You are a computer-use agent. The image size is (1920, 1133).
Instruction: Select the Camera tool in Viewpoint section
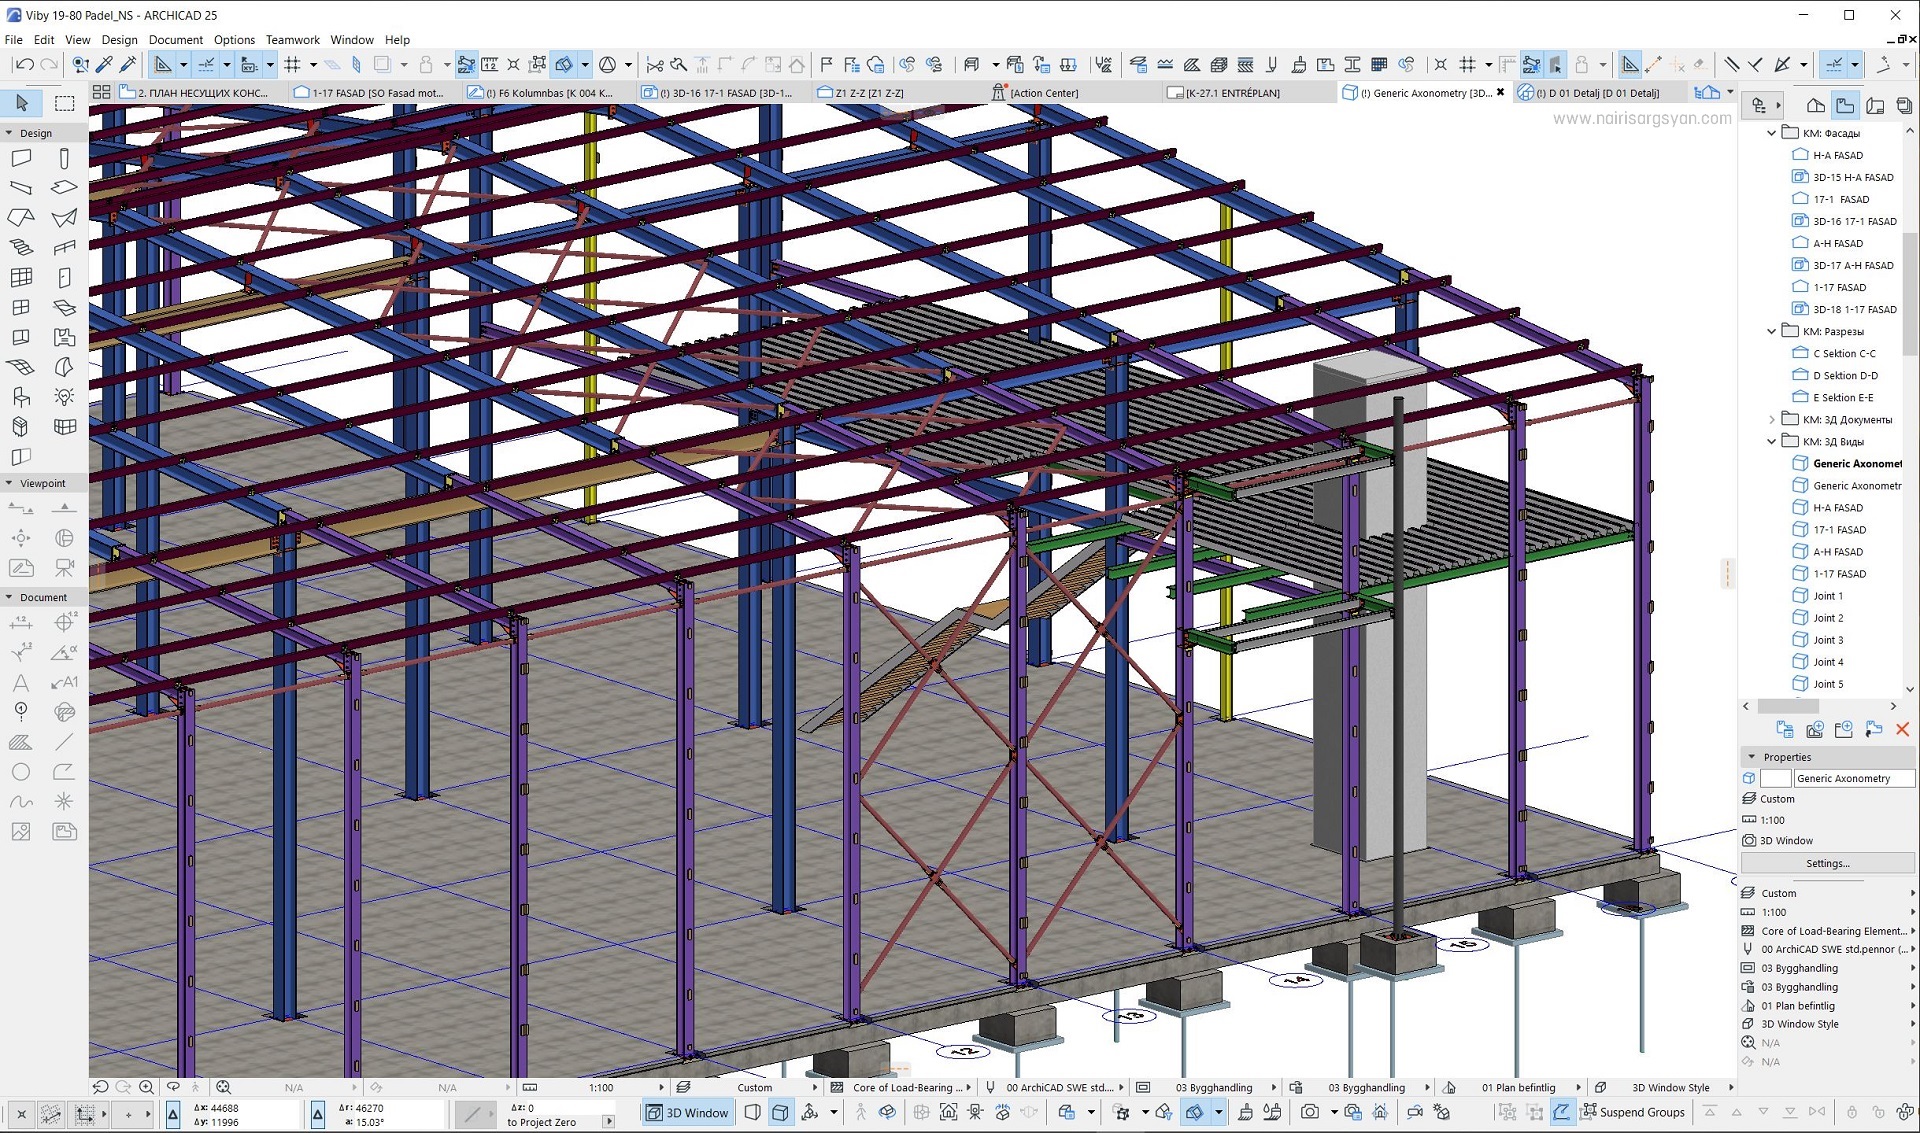coord(64,568)
